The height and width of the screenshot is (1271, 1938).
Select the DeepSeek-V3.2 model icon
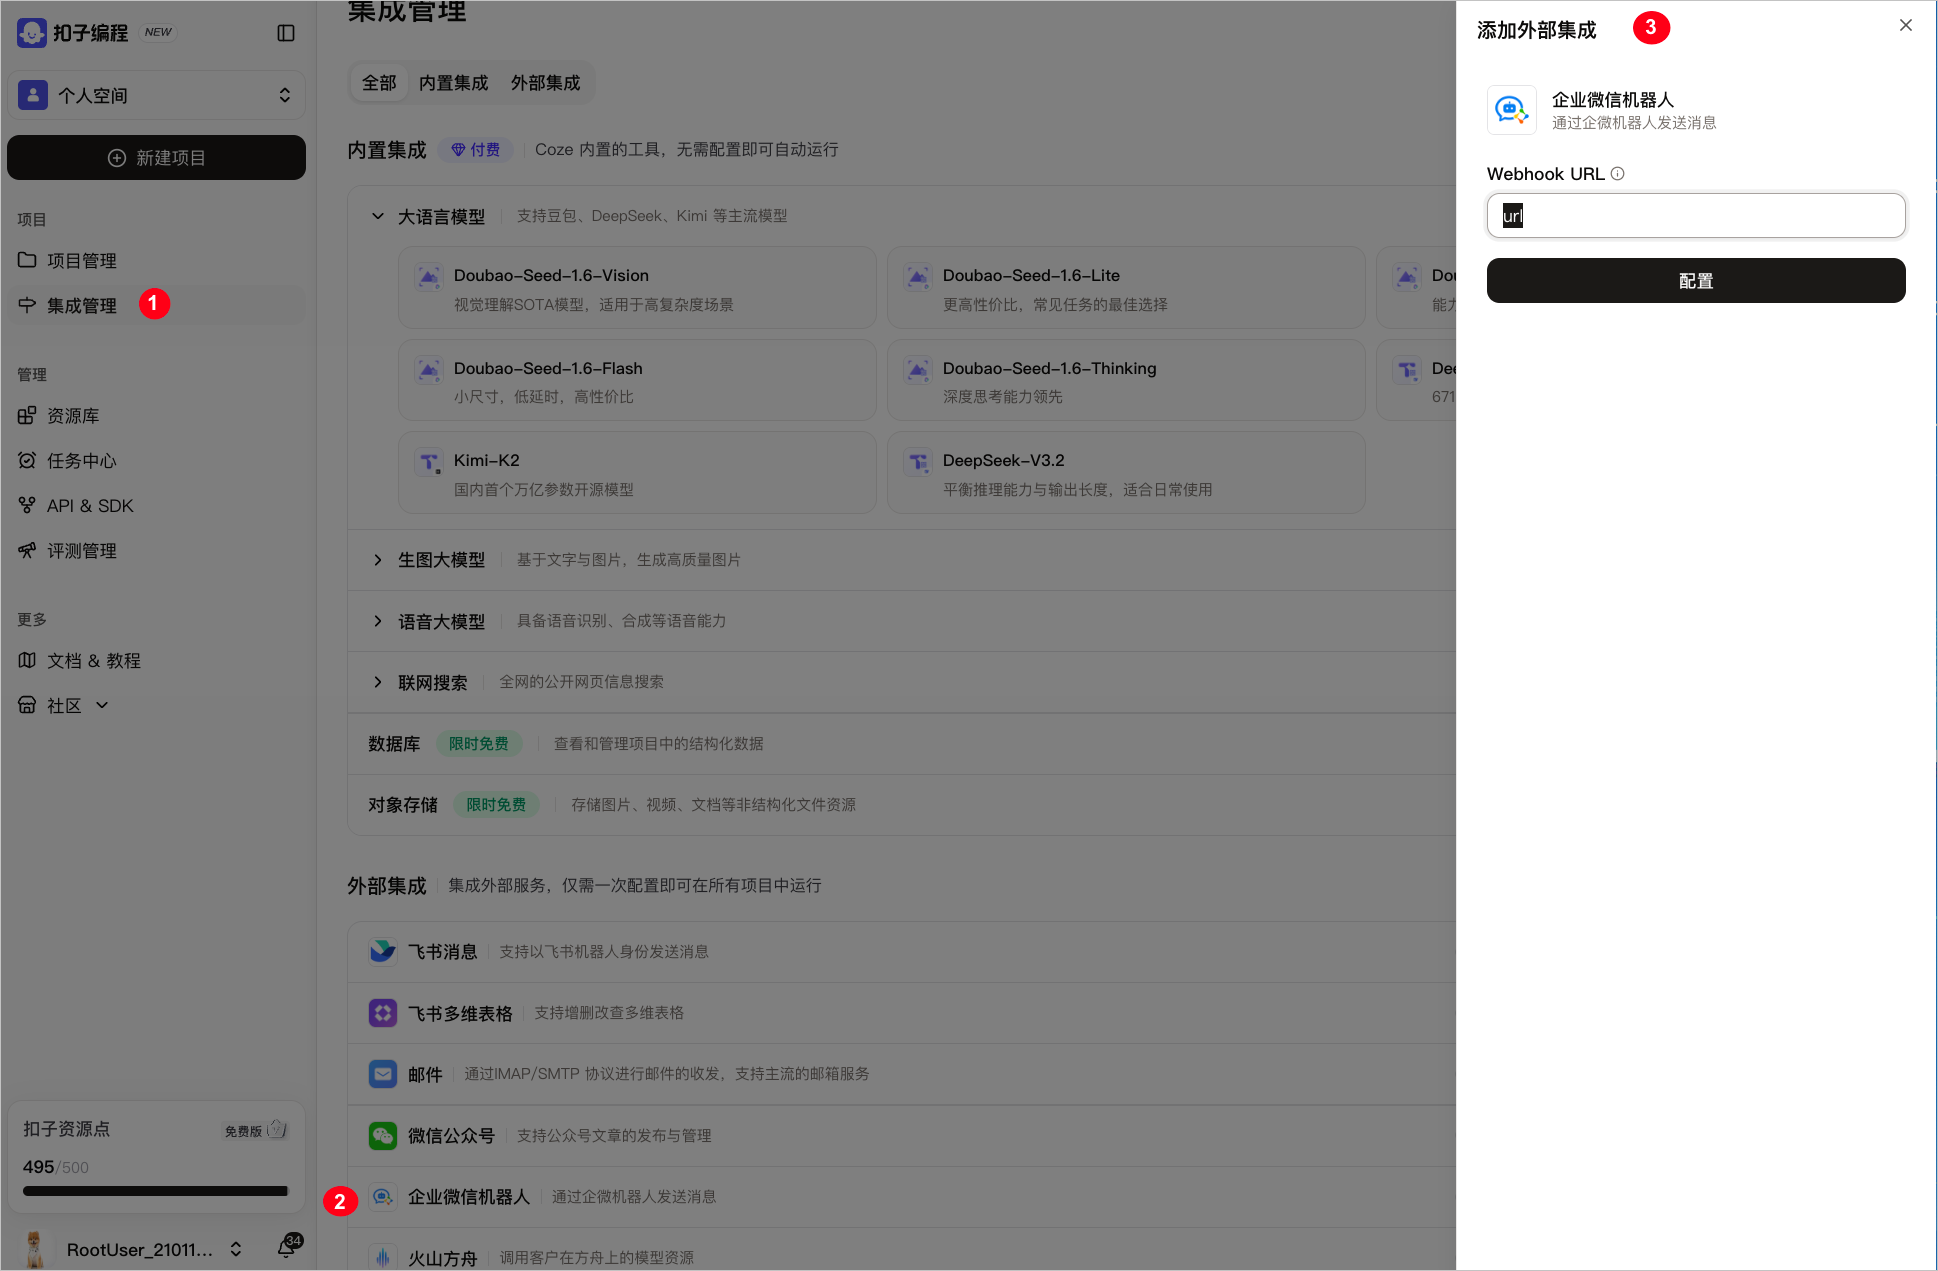pyautogui.click(x=918, y=462)
